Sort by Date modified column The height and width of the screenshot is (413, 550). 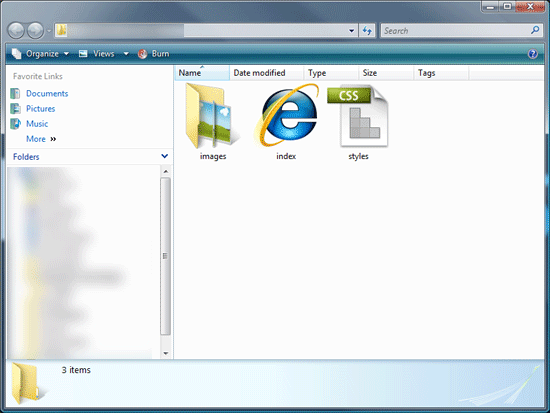pyautogui.click(x=267, y=73)
